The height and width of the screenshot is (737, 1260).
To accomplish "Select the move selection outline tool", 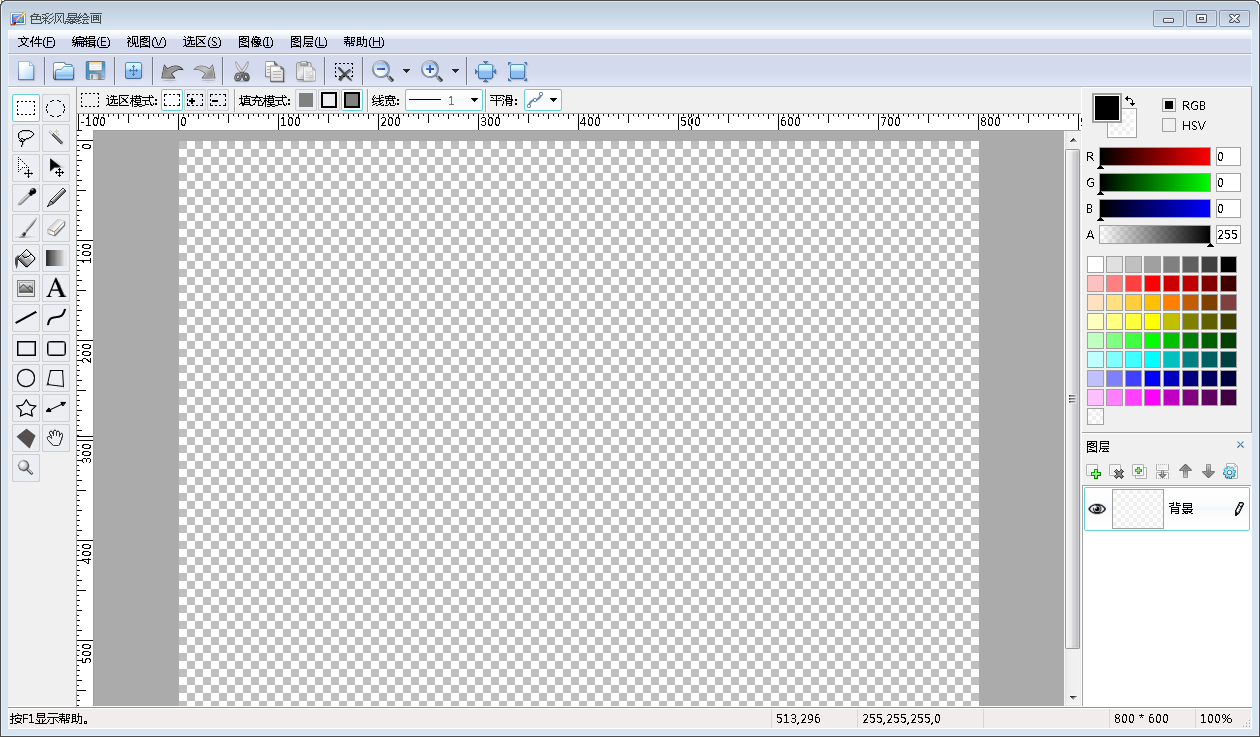I will (27, 168).
